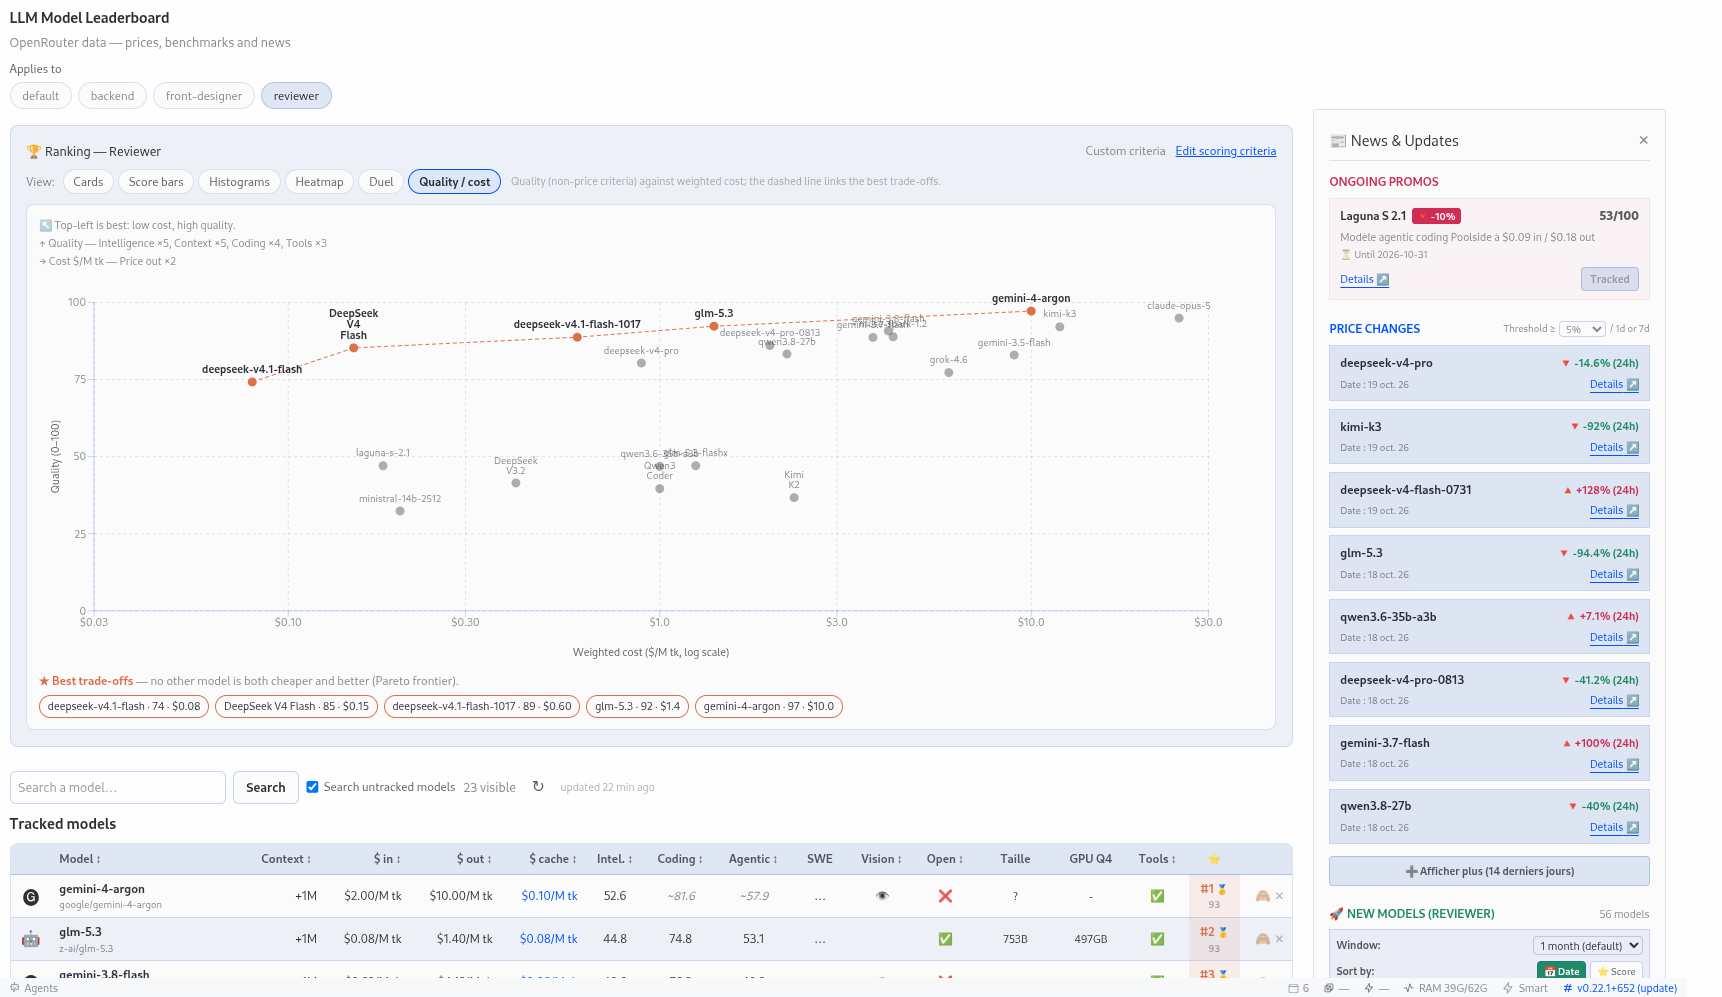Click the Smart mode lightning icon
1722x997 pixels.
(1508, 988)
